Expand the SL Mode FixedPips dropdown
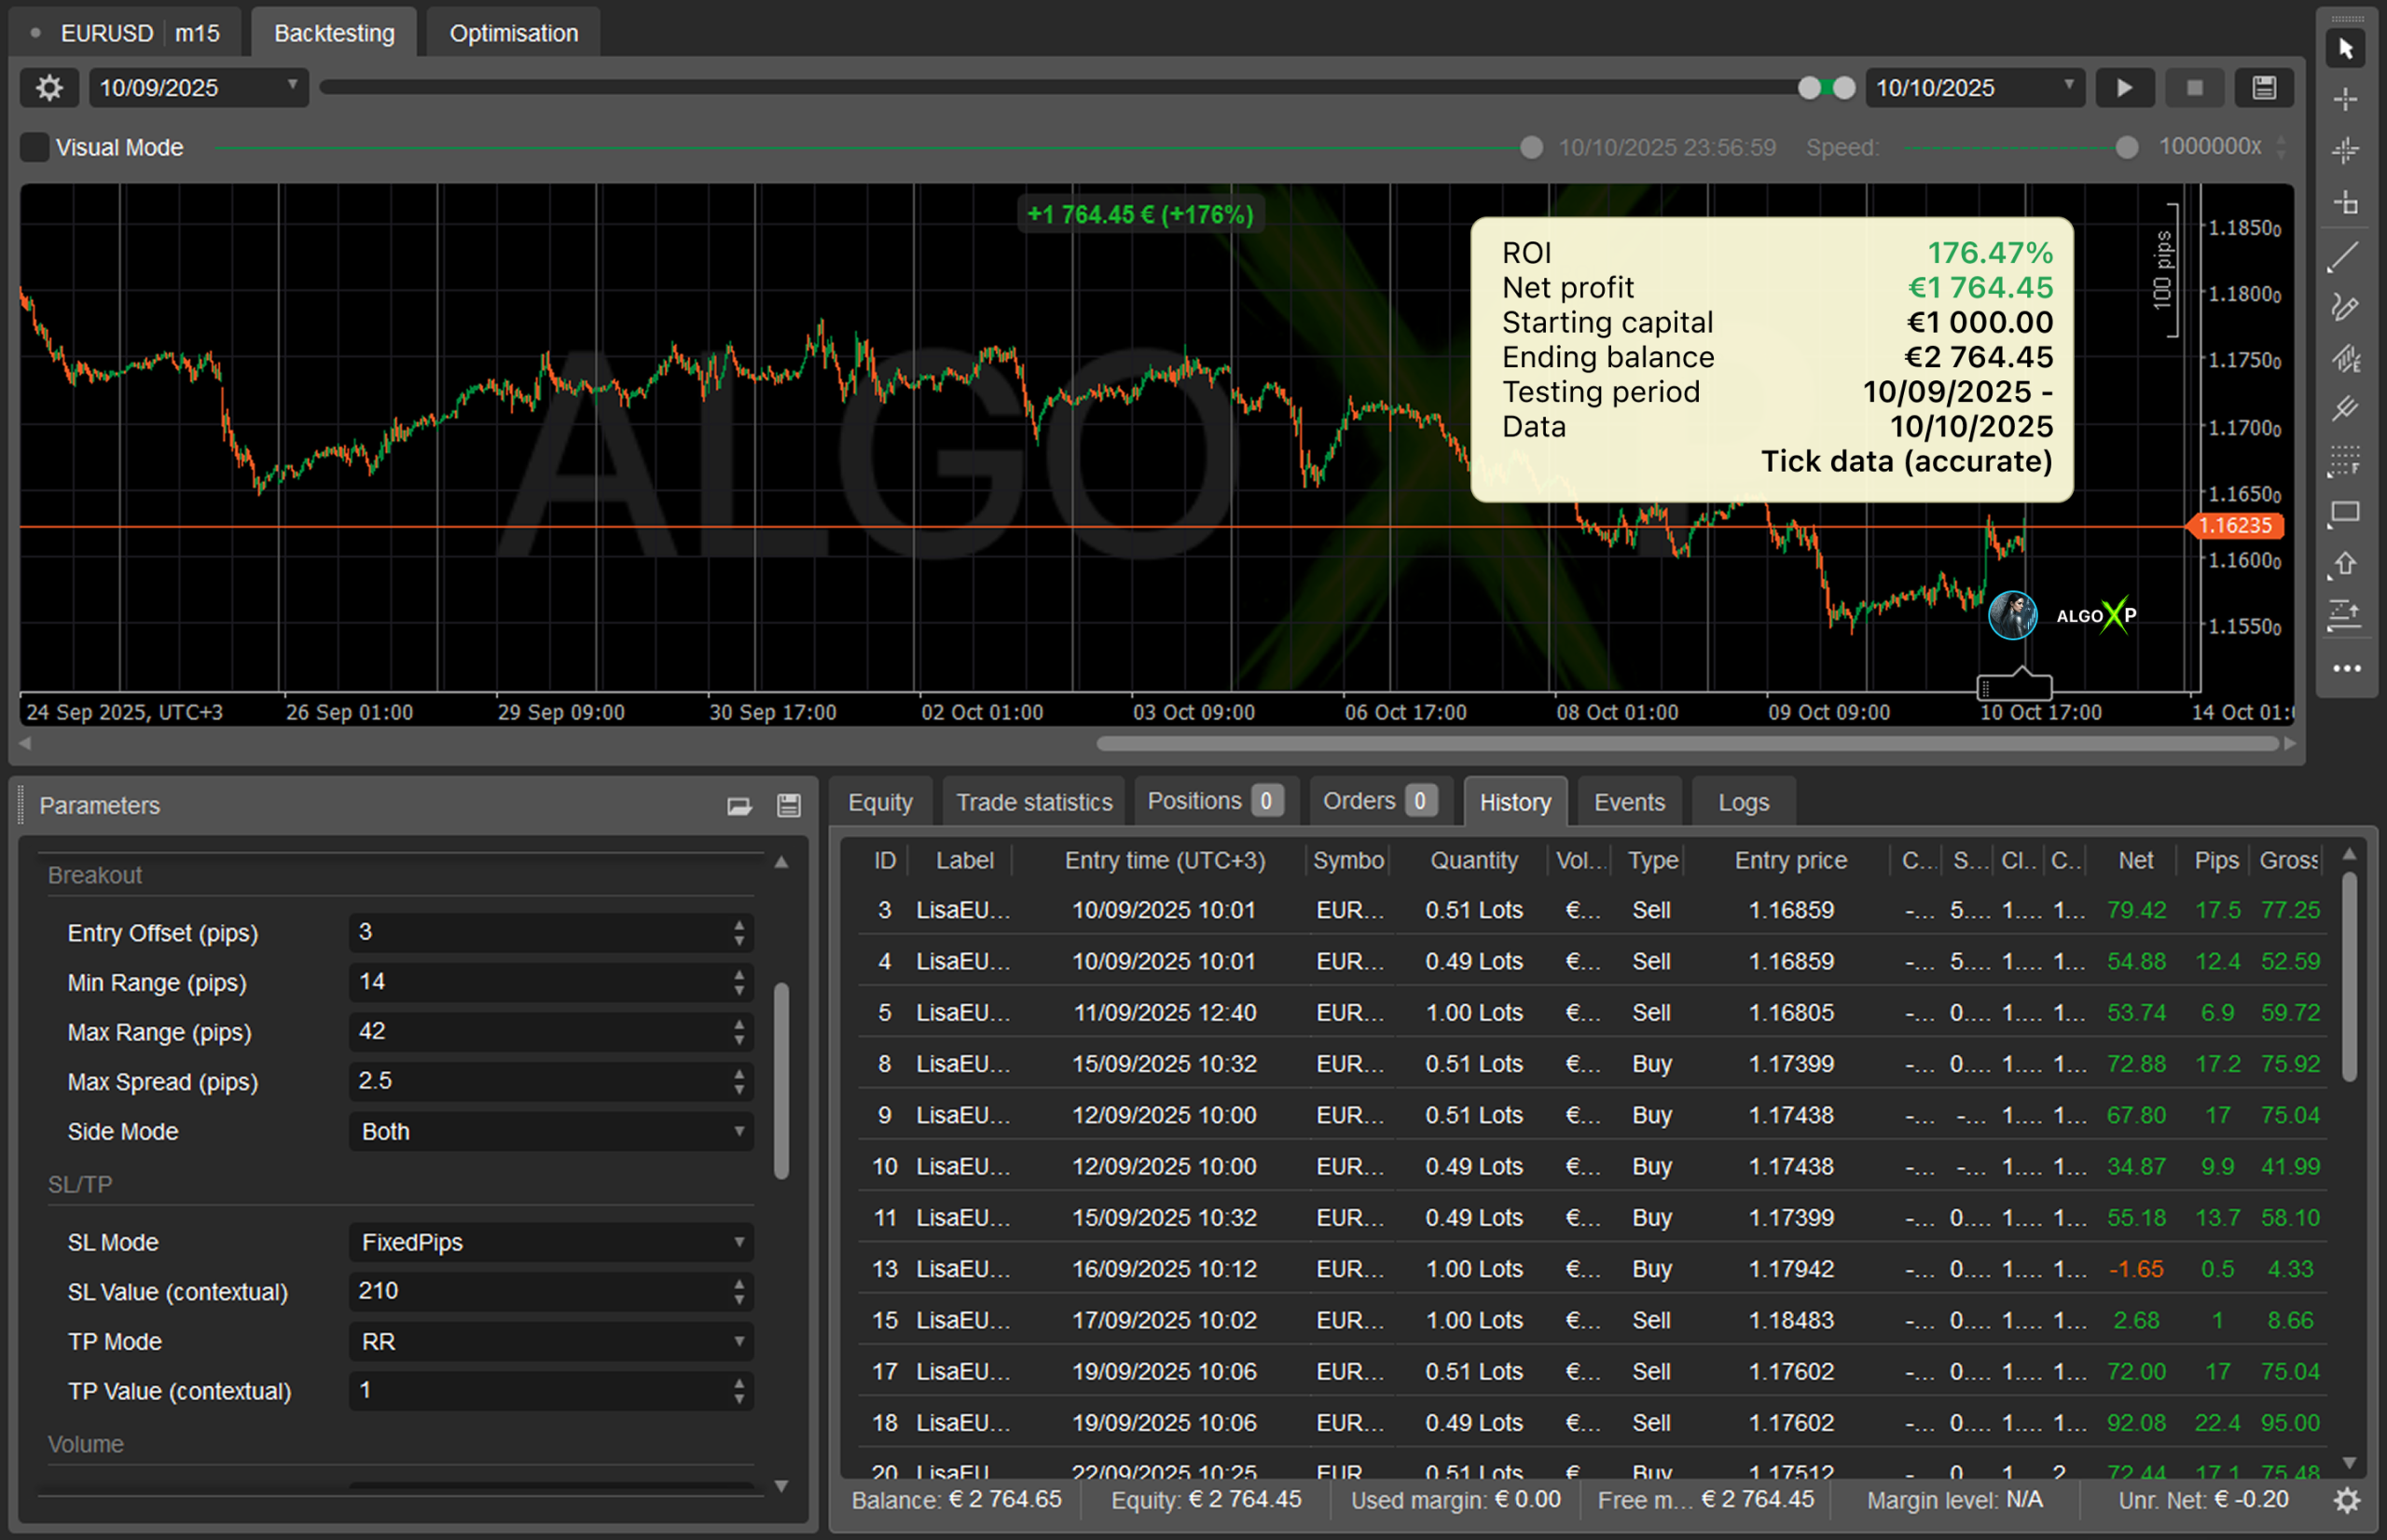2387x1540 pixels. click(550, 1242)
